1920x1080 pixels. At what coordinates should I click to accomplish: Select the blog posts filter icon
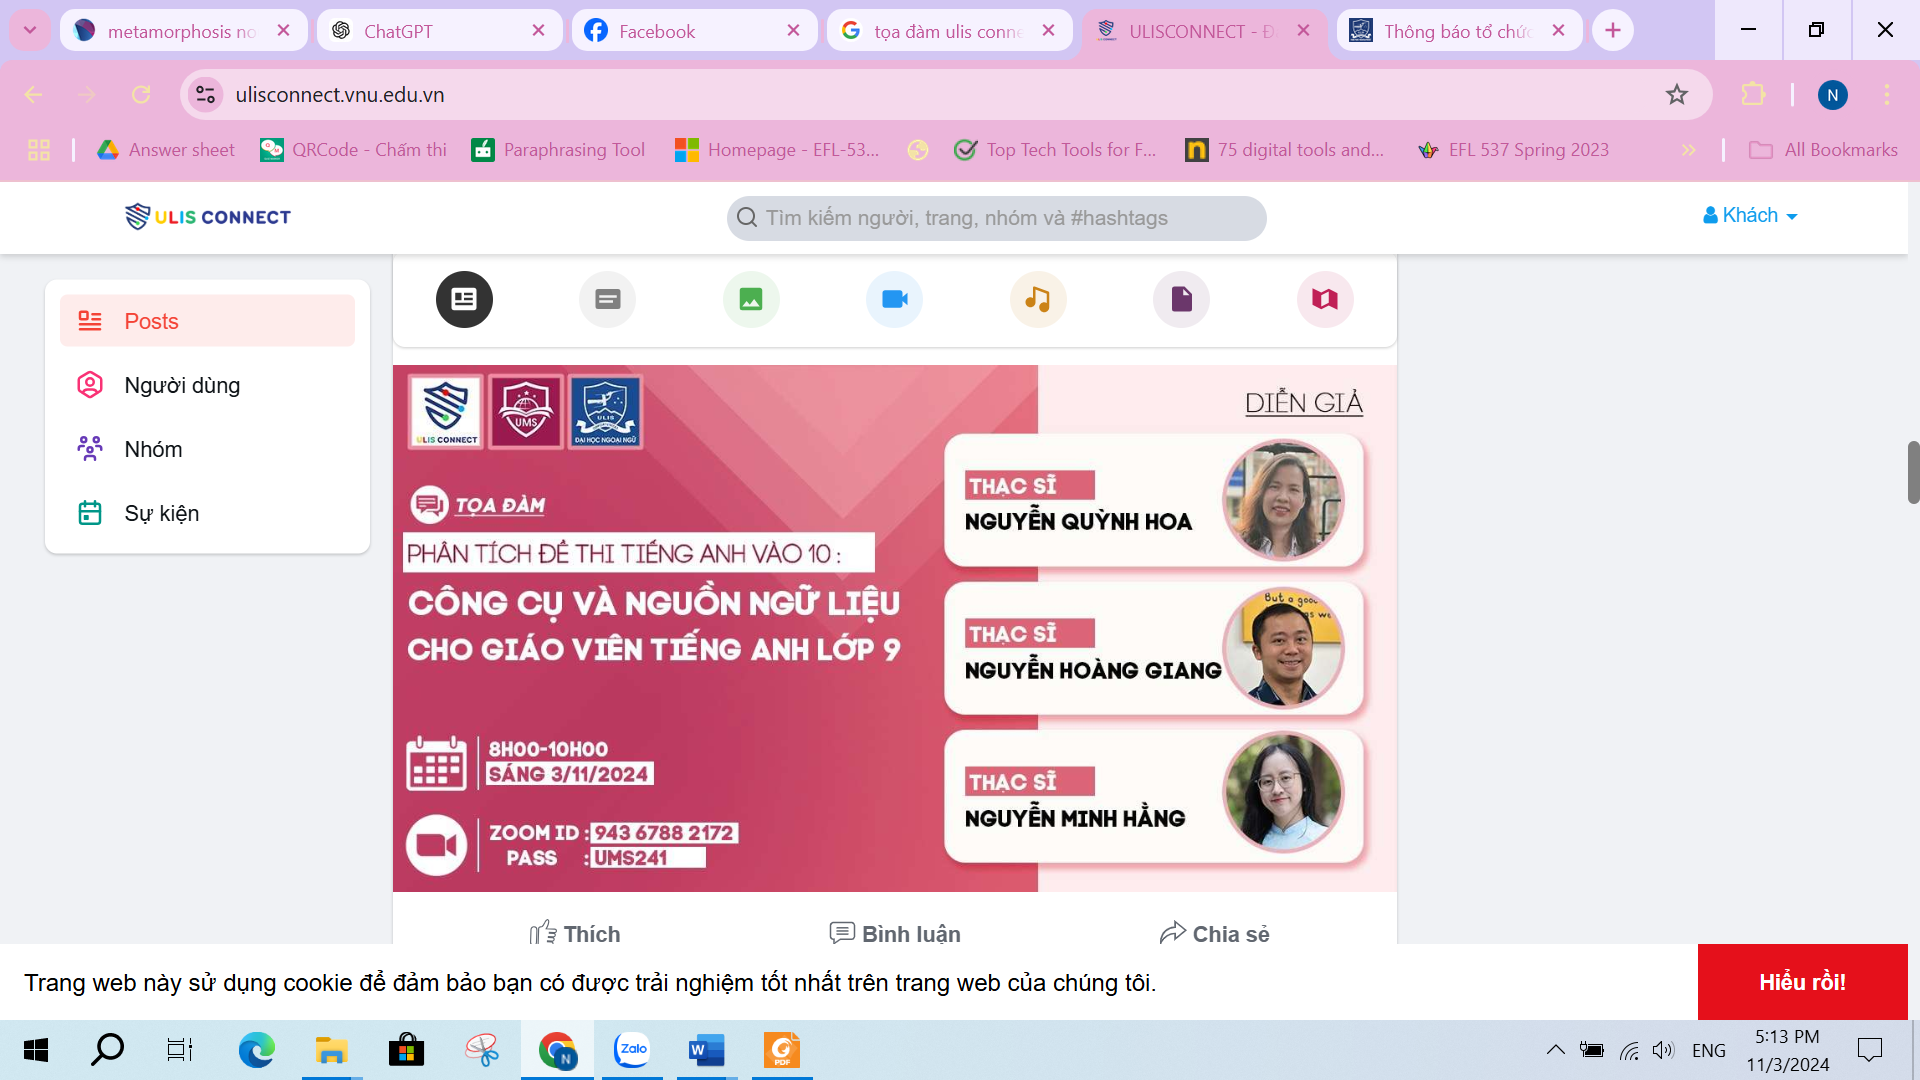click(x=1325, y=299)
